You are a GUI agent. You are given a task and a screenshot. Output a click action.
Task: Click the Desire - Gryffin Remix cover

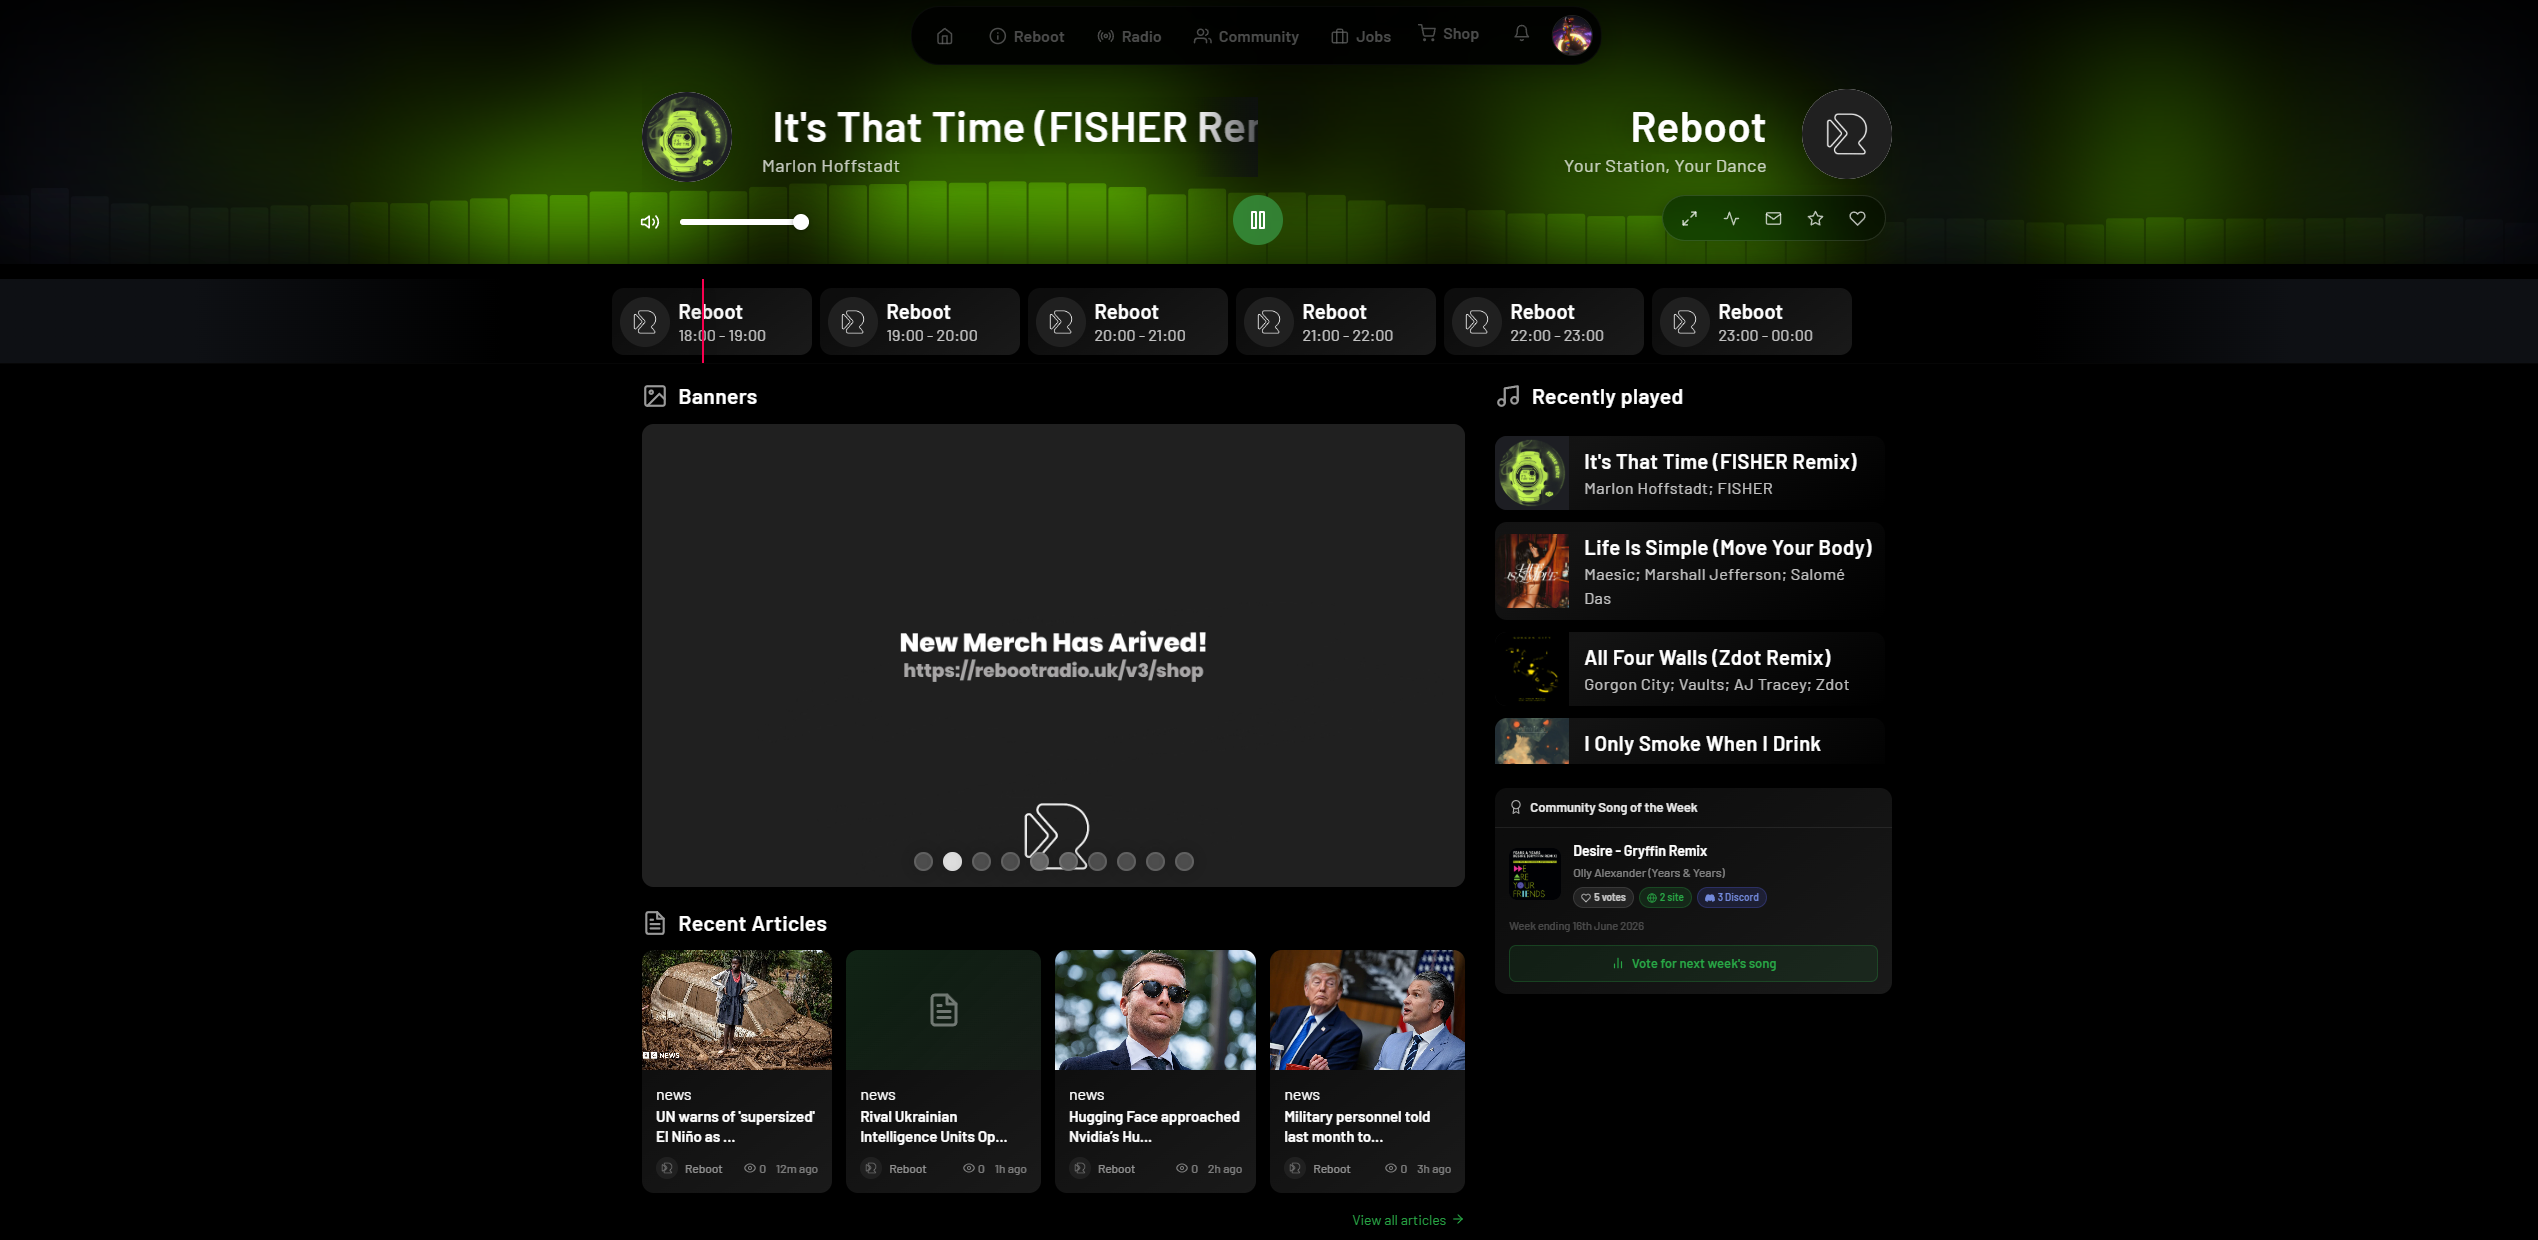tap(1535, 874)
